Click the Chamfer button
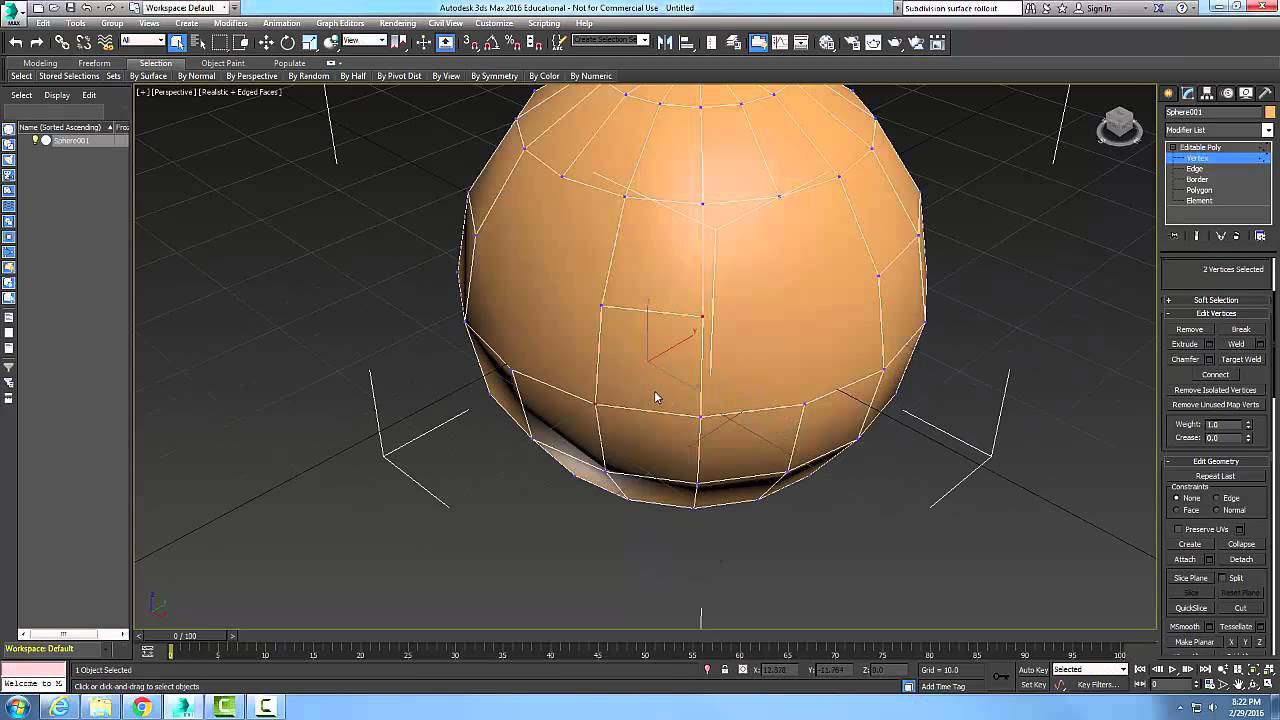The image size is (1280, 720). coord(1185,359)
